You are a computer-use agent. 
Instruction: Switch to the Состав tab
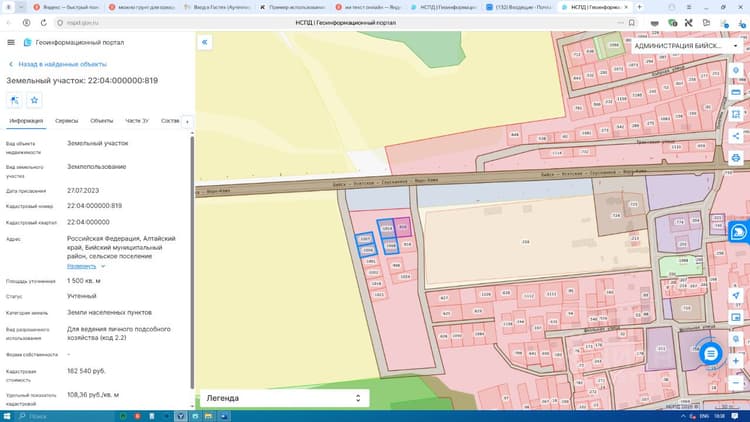tap(170, 121)
